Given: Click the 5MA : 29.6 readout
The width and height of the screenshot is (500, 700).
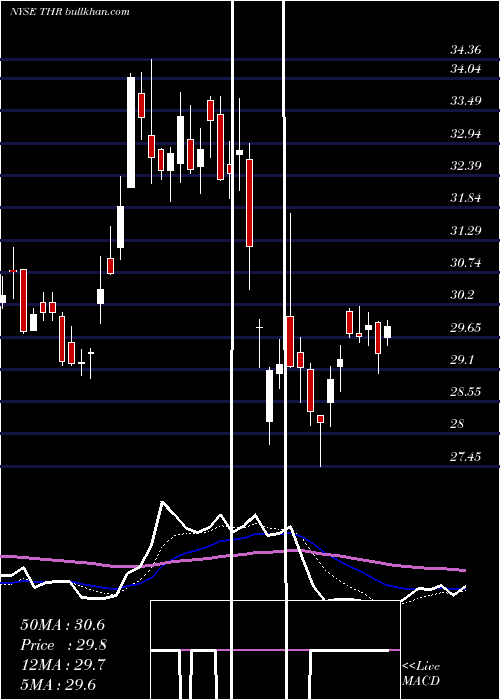Looking at the screenshot, I should [58, 685].
